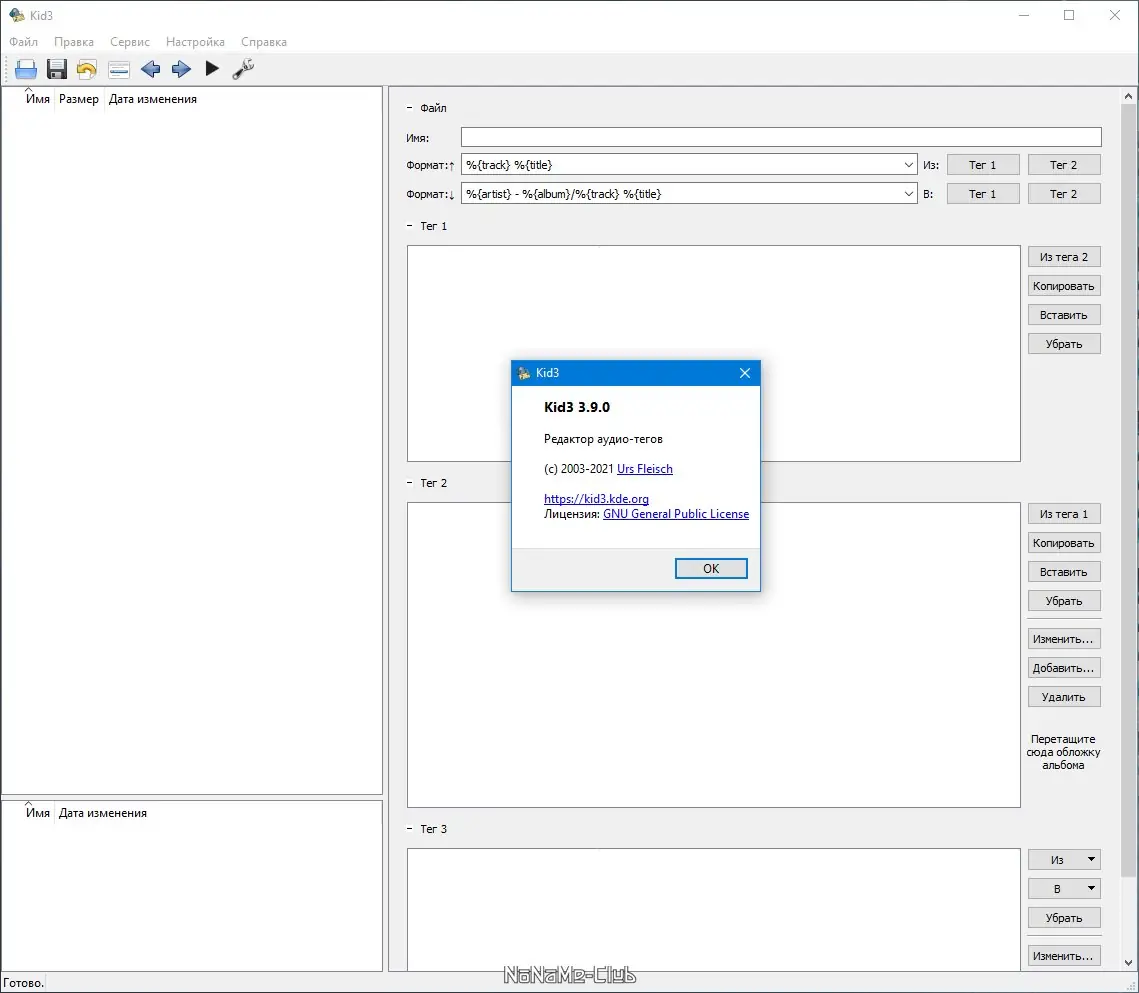Open the https://kid3.kde.org link
This screenshot has width=1139, height=993.
click(596, 499)
